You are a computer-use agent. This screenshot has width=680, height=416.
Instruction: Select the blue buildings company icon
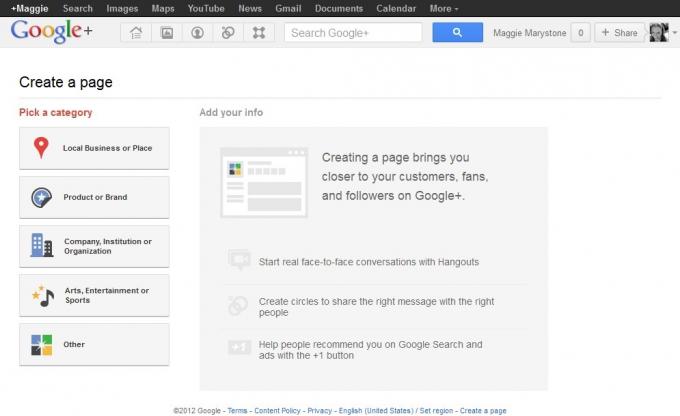coord(42,245)
